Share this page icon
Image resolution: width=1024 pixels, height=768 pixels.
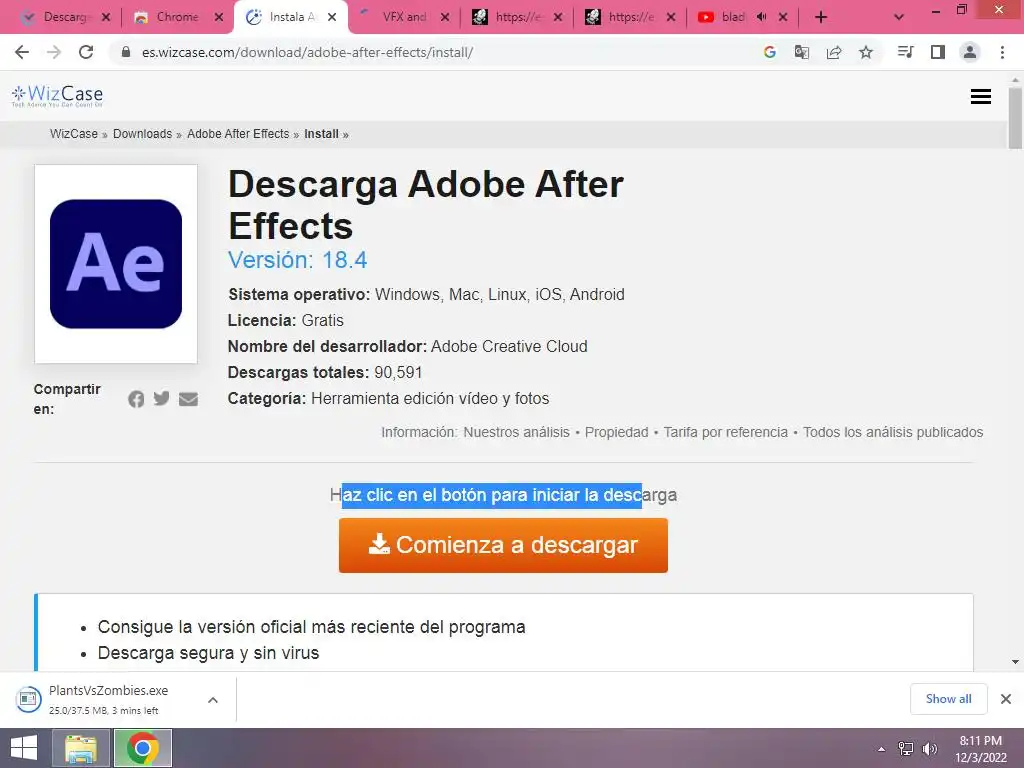click(834, 52)
